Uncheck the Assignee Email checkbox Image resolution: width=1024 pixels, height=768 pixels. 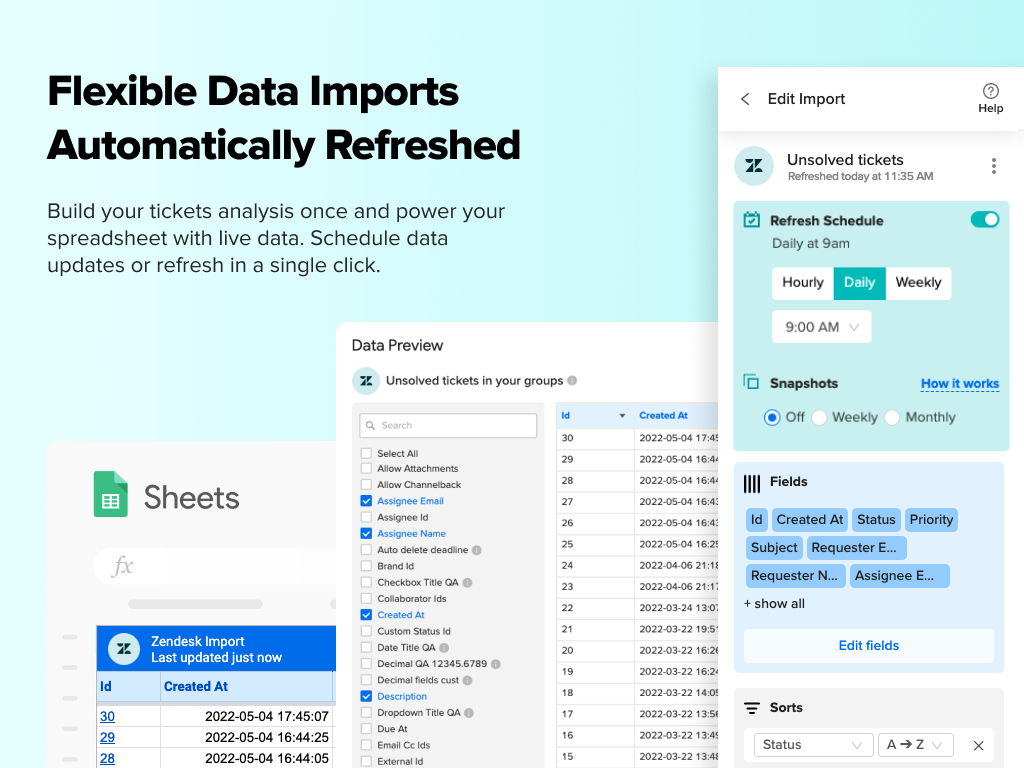364,501
